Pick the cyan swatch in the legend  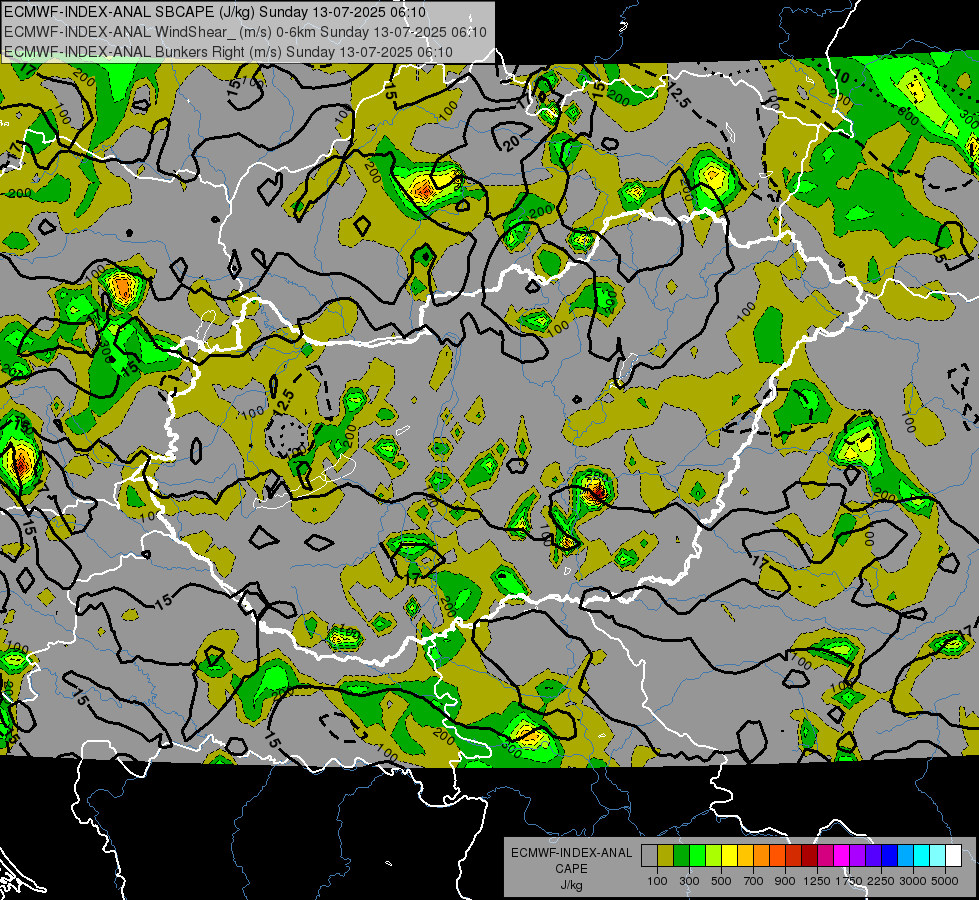(x=922, y=856)
